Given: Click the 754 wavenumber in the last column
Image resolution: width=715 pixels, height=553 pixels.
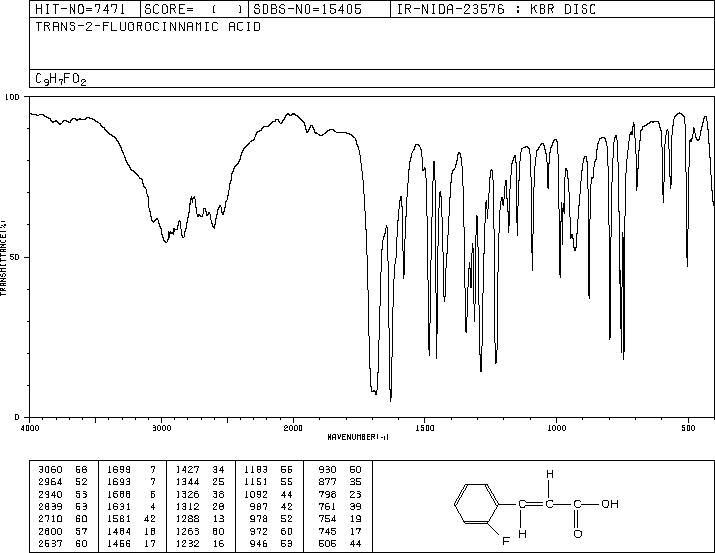Looking at the screenshot, I should coord(327,519).
